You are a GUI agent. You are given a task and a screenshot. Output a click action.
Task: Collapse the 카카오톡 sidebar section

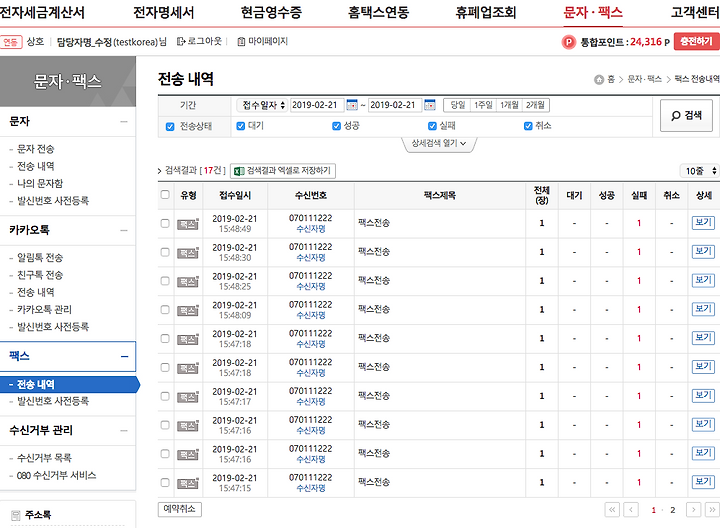click(124, 230)
